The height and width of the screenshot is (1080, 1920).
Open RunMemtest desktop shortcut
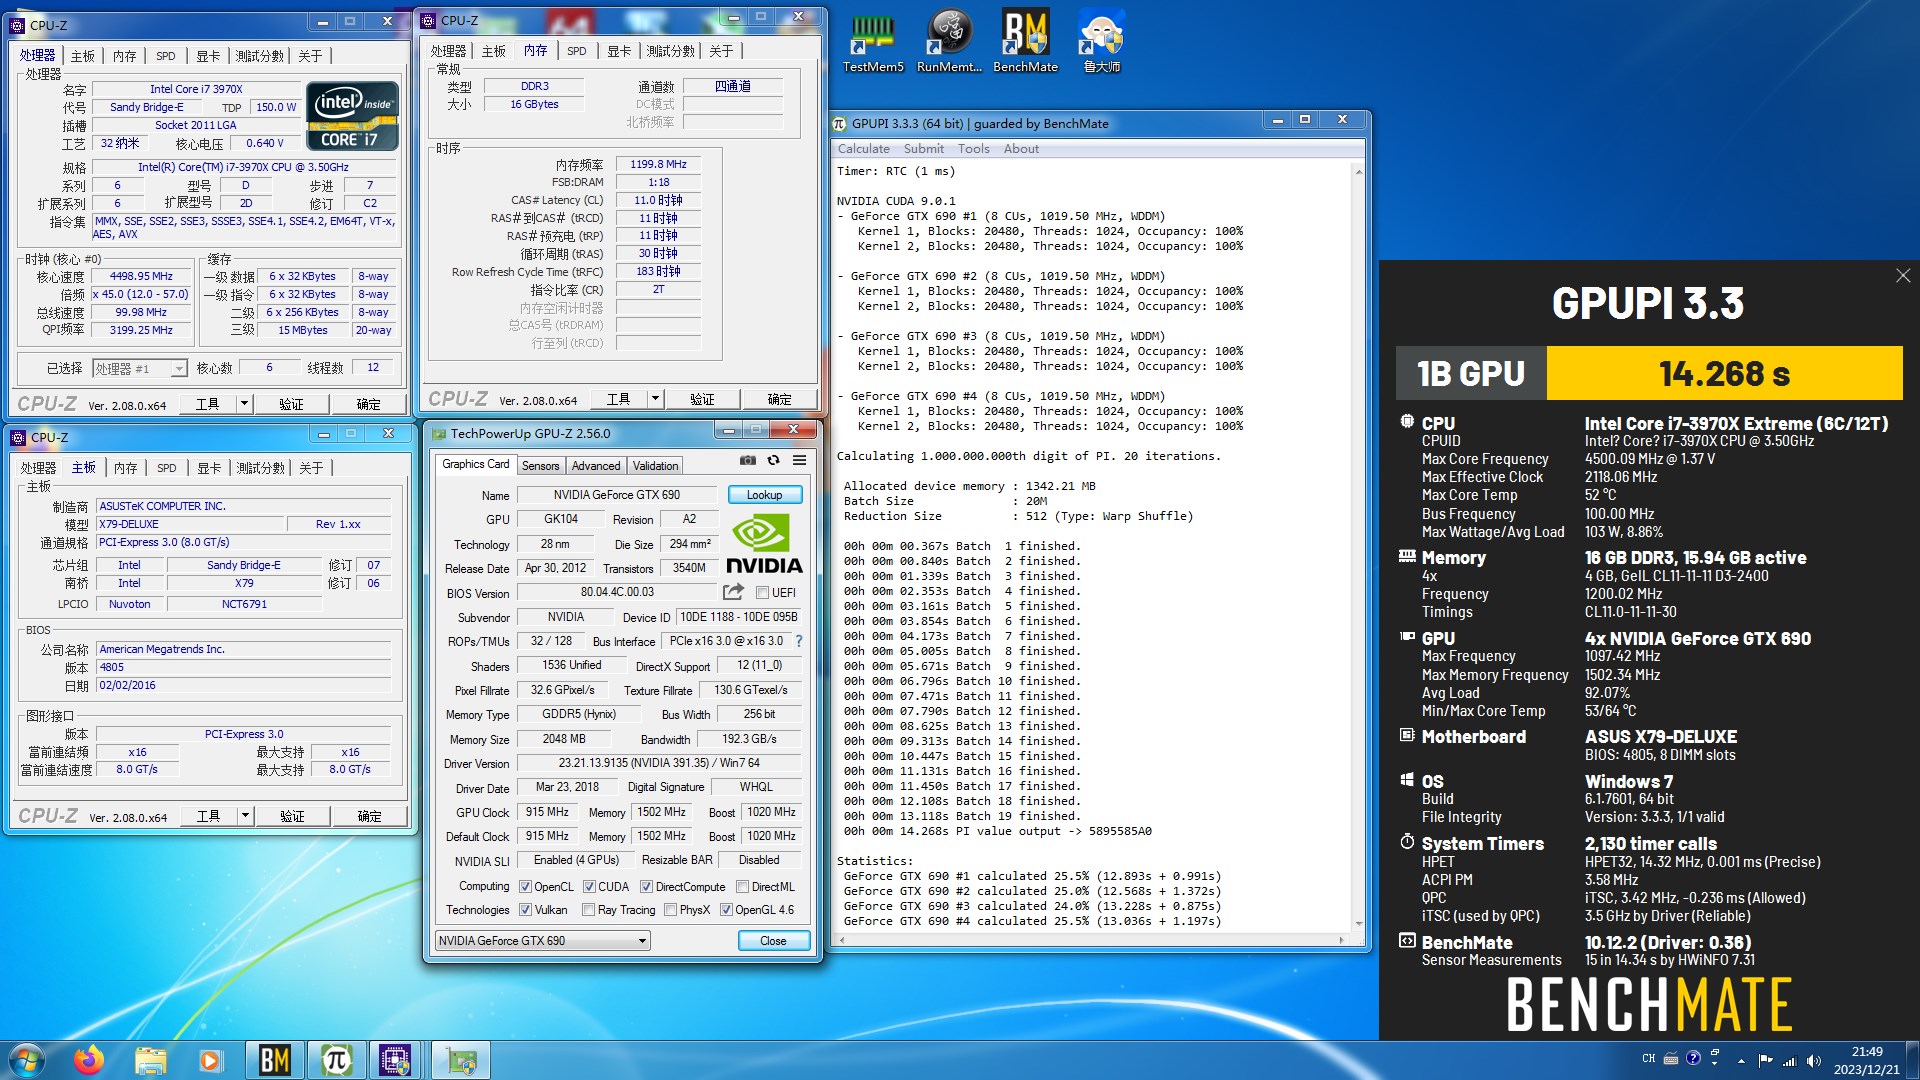[x=949, y=43]
